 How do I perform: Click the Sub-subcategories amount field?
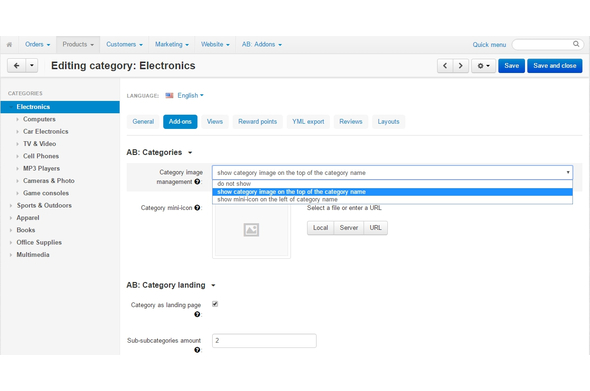(264, 341)
